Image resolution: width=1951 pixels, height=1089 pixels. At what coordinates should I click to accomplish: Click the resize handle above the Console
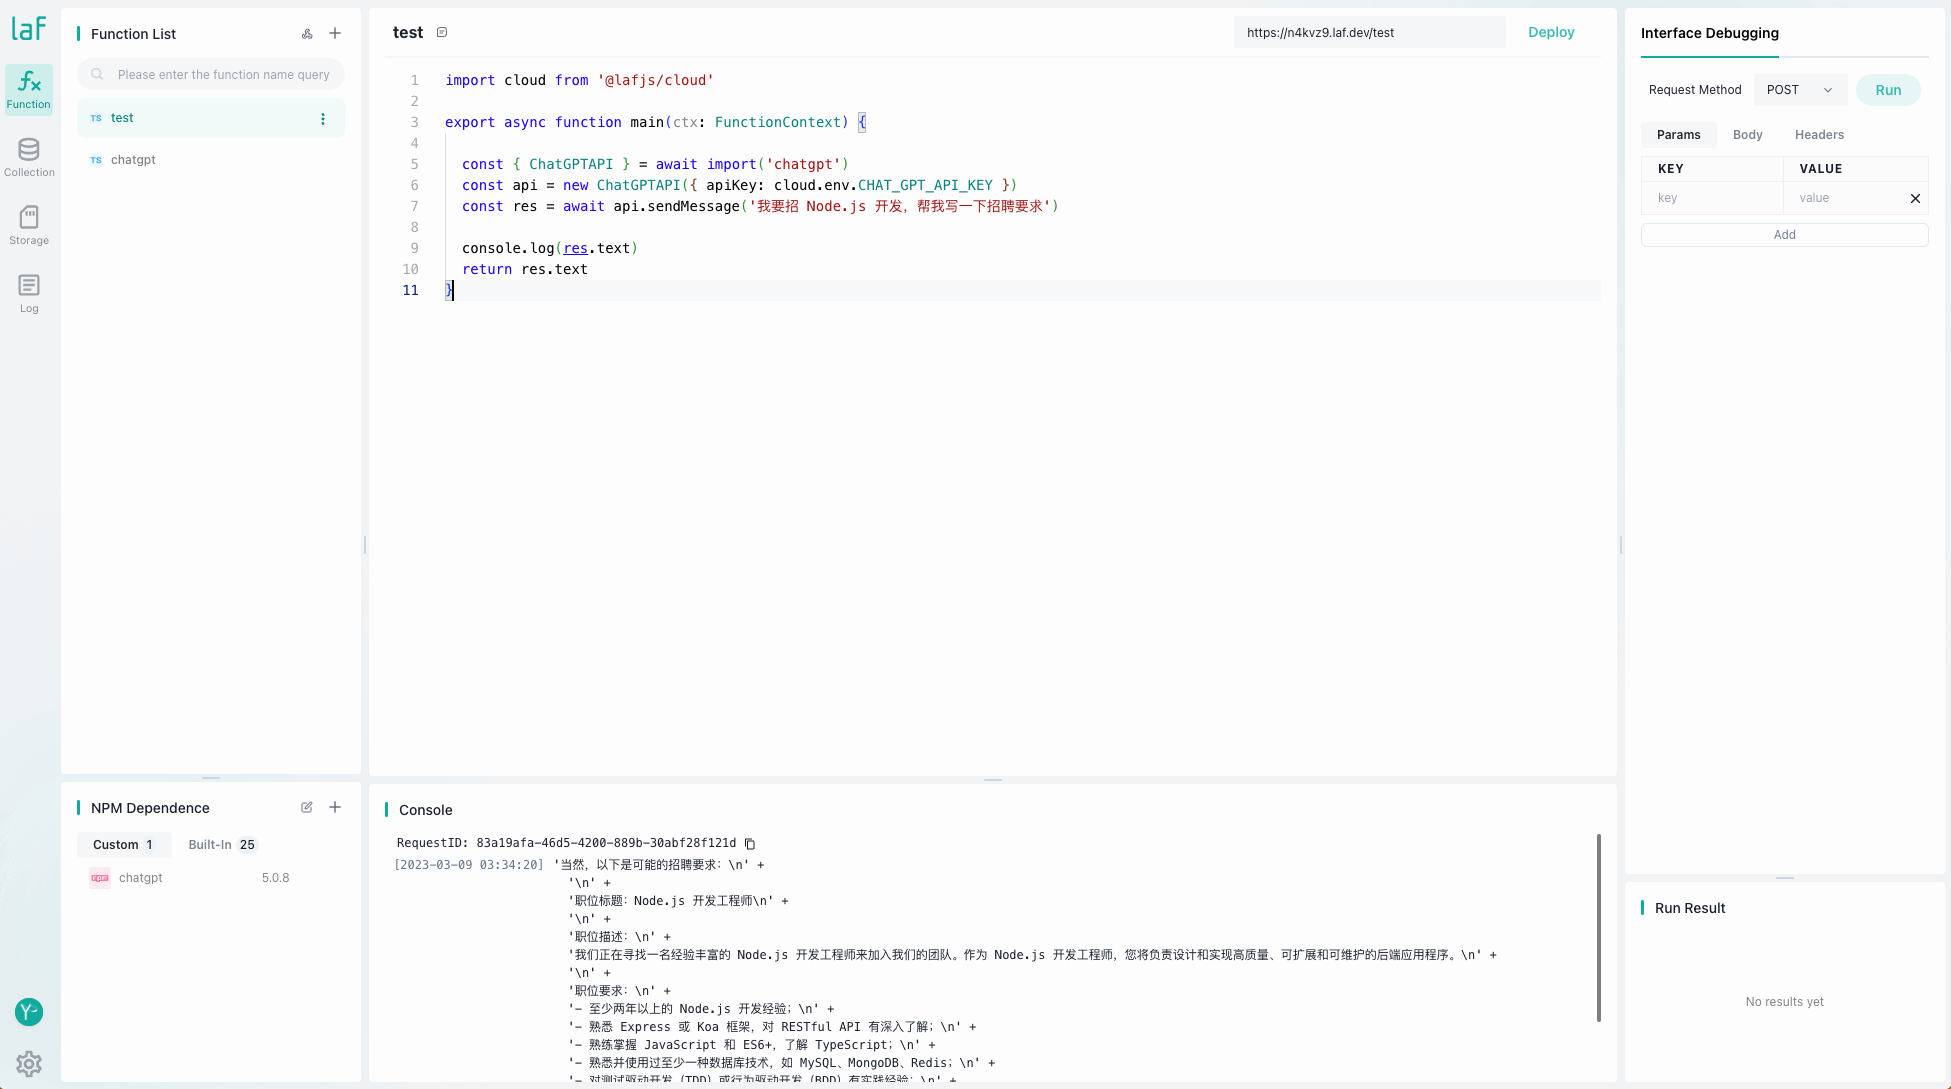[992, 780]
